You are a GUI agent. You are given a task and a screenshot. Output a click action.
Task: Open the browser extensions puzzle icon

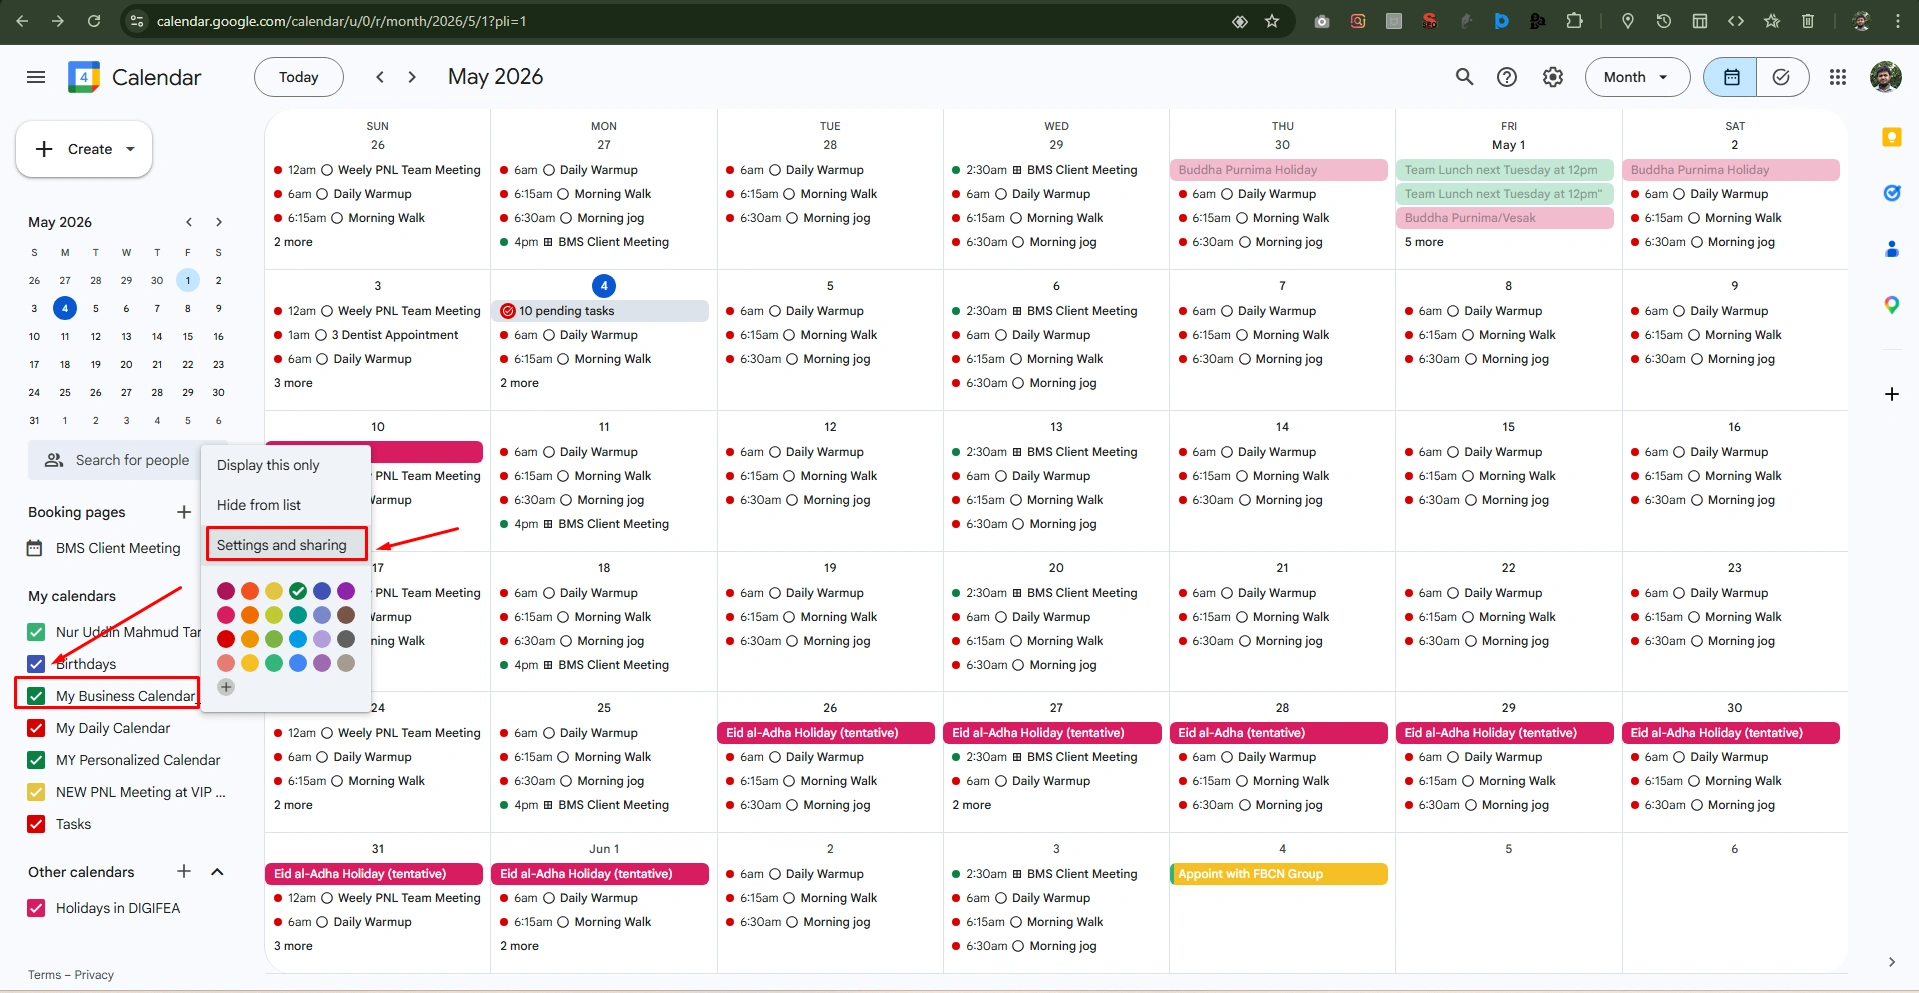[x=1574, y=21]
